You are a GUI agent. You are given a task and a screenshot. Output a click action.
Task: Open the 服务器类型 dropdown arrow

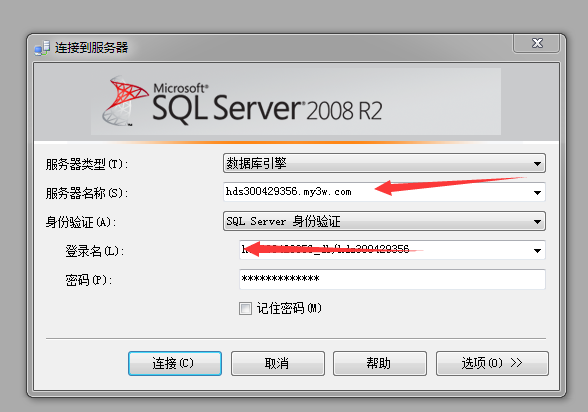click(x=537, y=164)
